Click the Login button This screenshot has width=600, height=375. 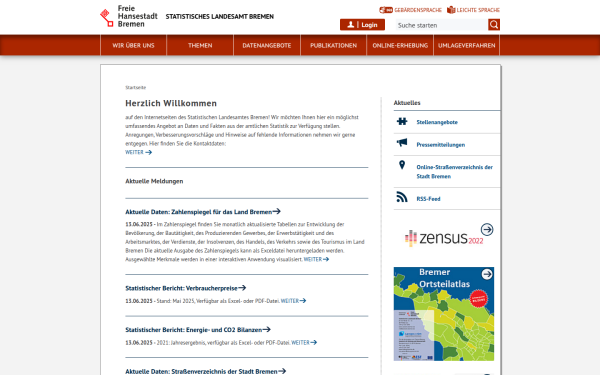362,25
